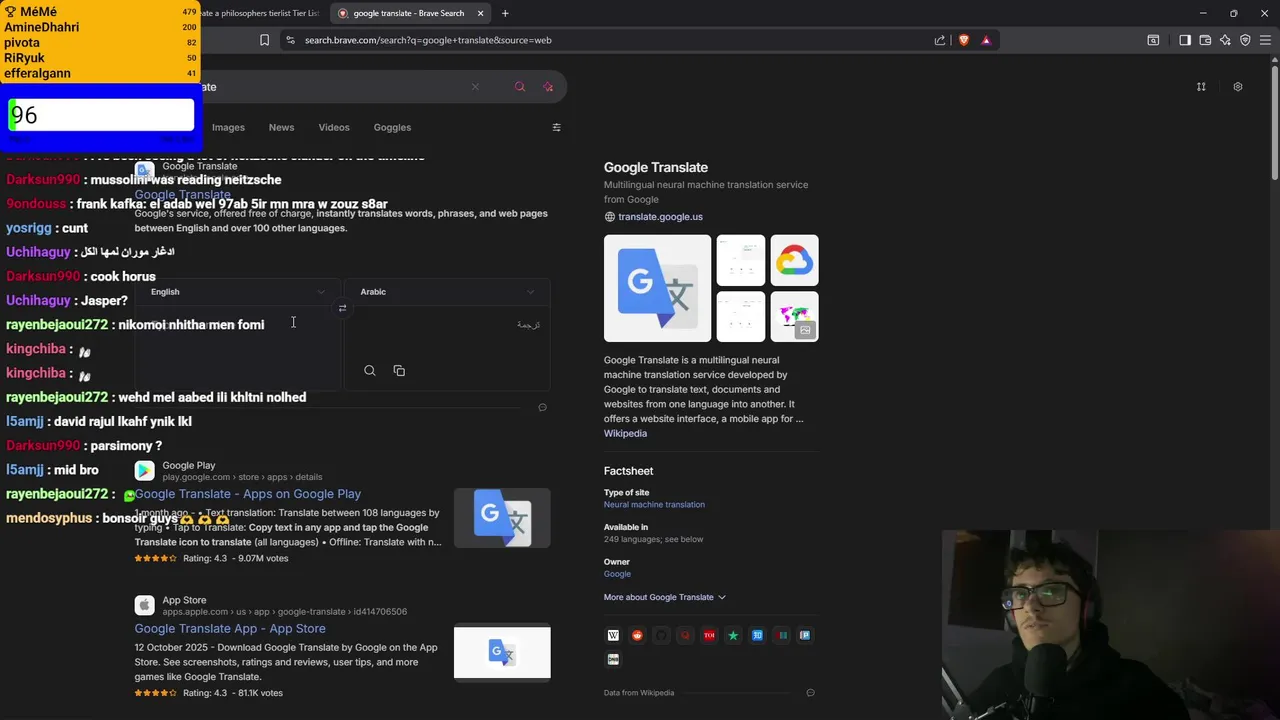Click Answer with AI sparkle in search box
This screenshot has width=1280, height=720.
tap(548, 87)
